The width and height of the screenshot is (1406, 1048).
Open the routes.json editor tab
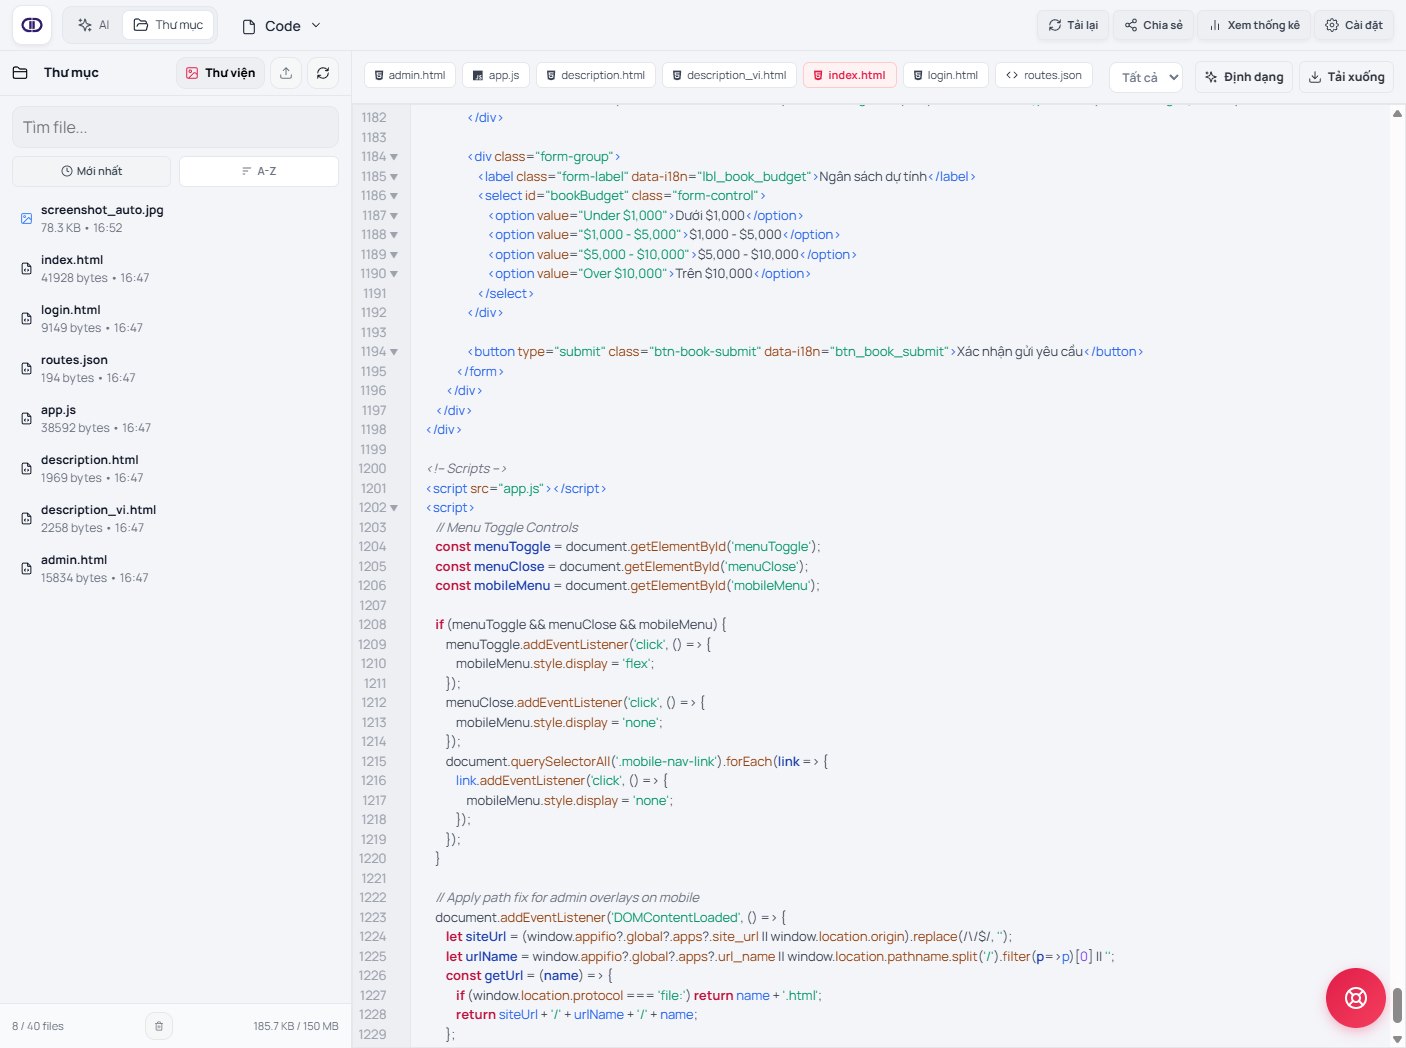tap(1044, 75)
